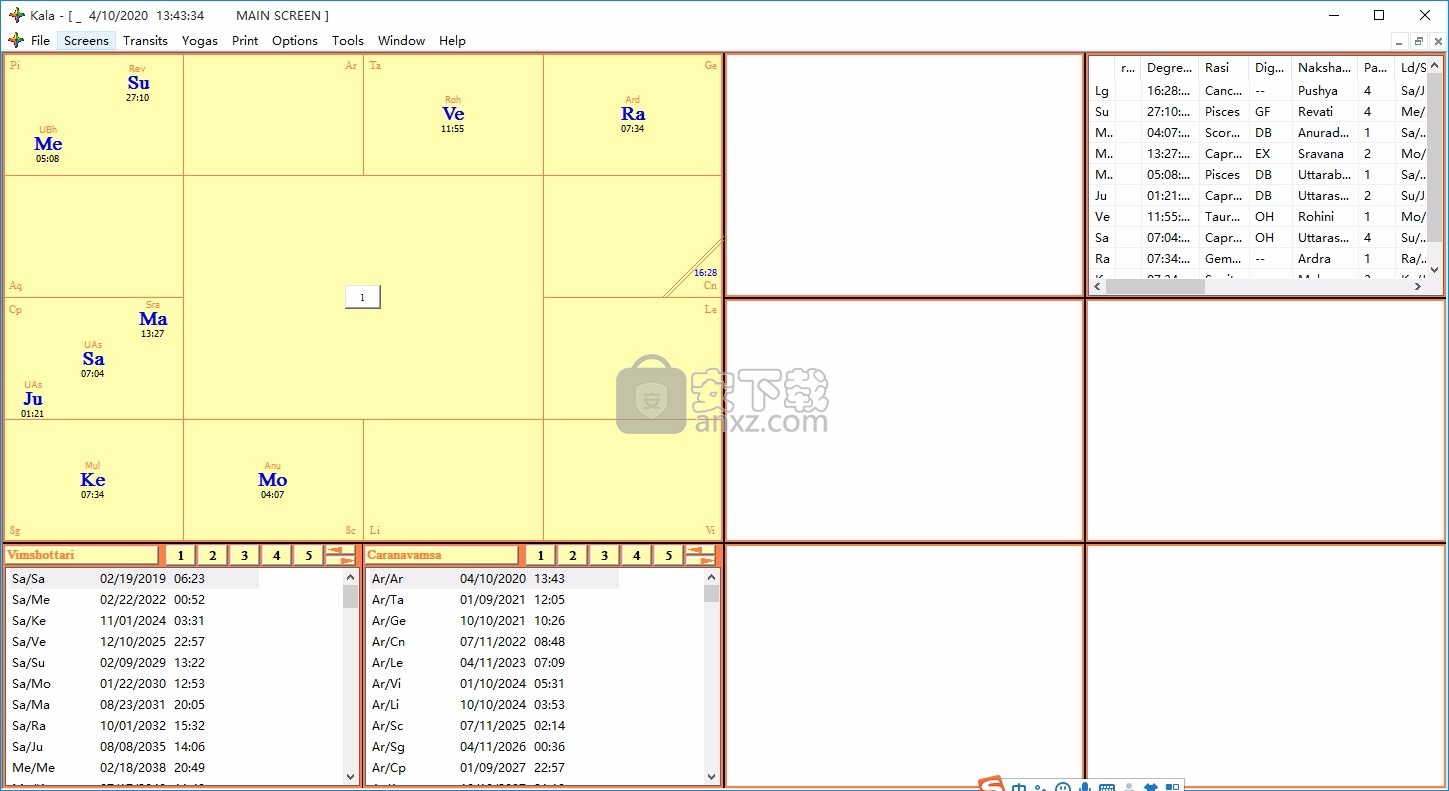
Task: Select the Lg row in planet table
Action: (x=1260, y=91)
